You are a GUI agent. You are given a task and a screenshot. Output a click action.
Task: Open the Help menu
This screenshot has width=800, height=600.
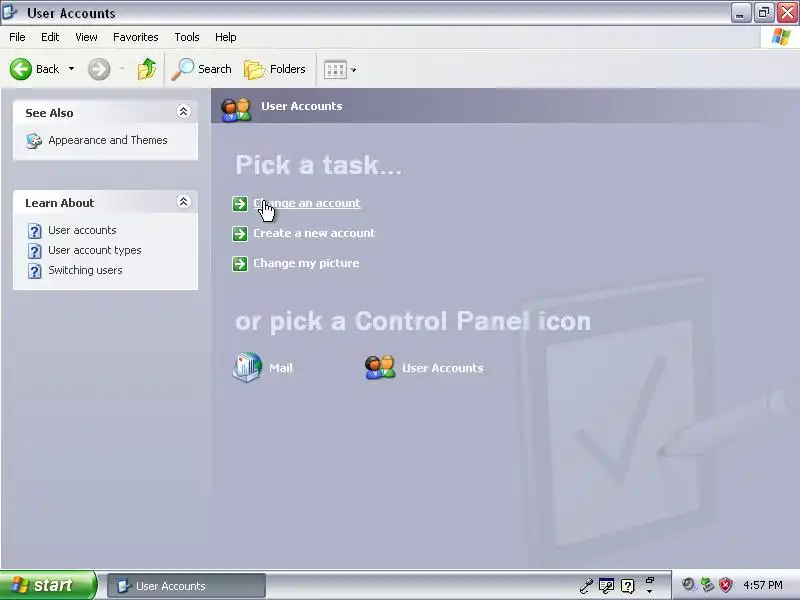click(x=226, y=37)
